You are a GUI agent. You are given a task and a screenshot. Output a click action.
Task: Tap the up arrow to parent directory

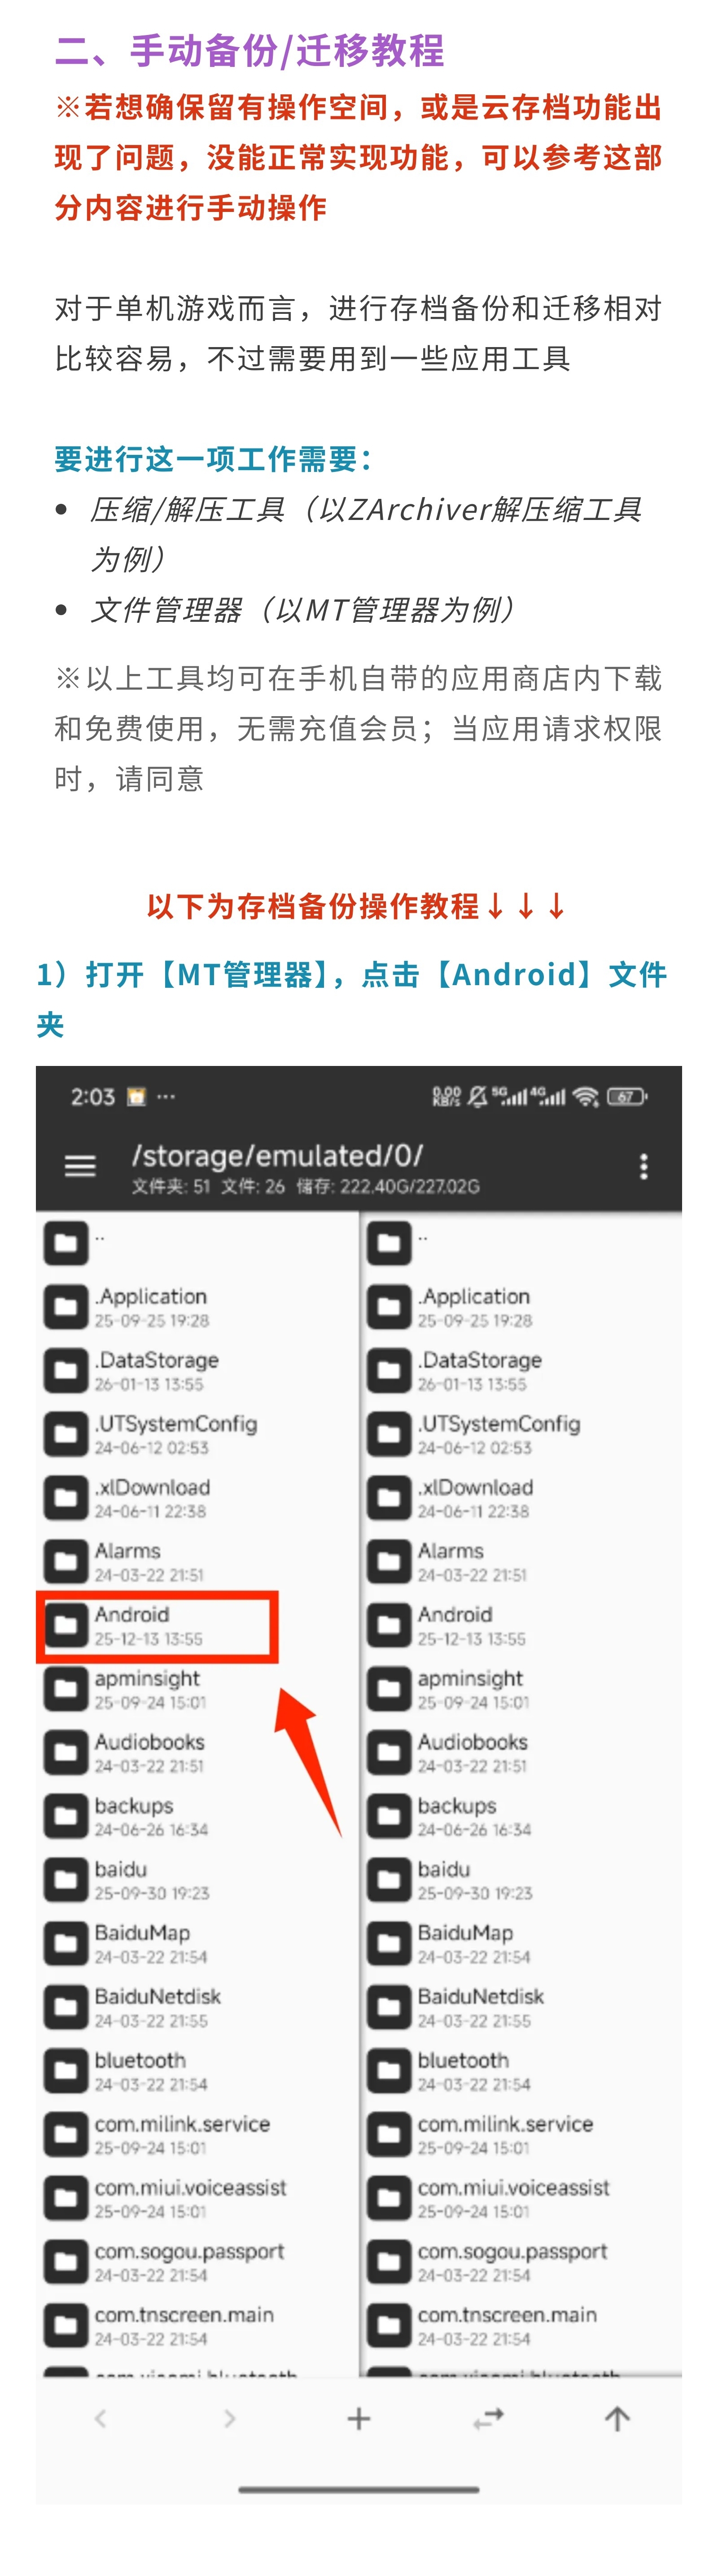[x=617, y=2418]
